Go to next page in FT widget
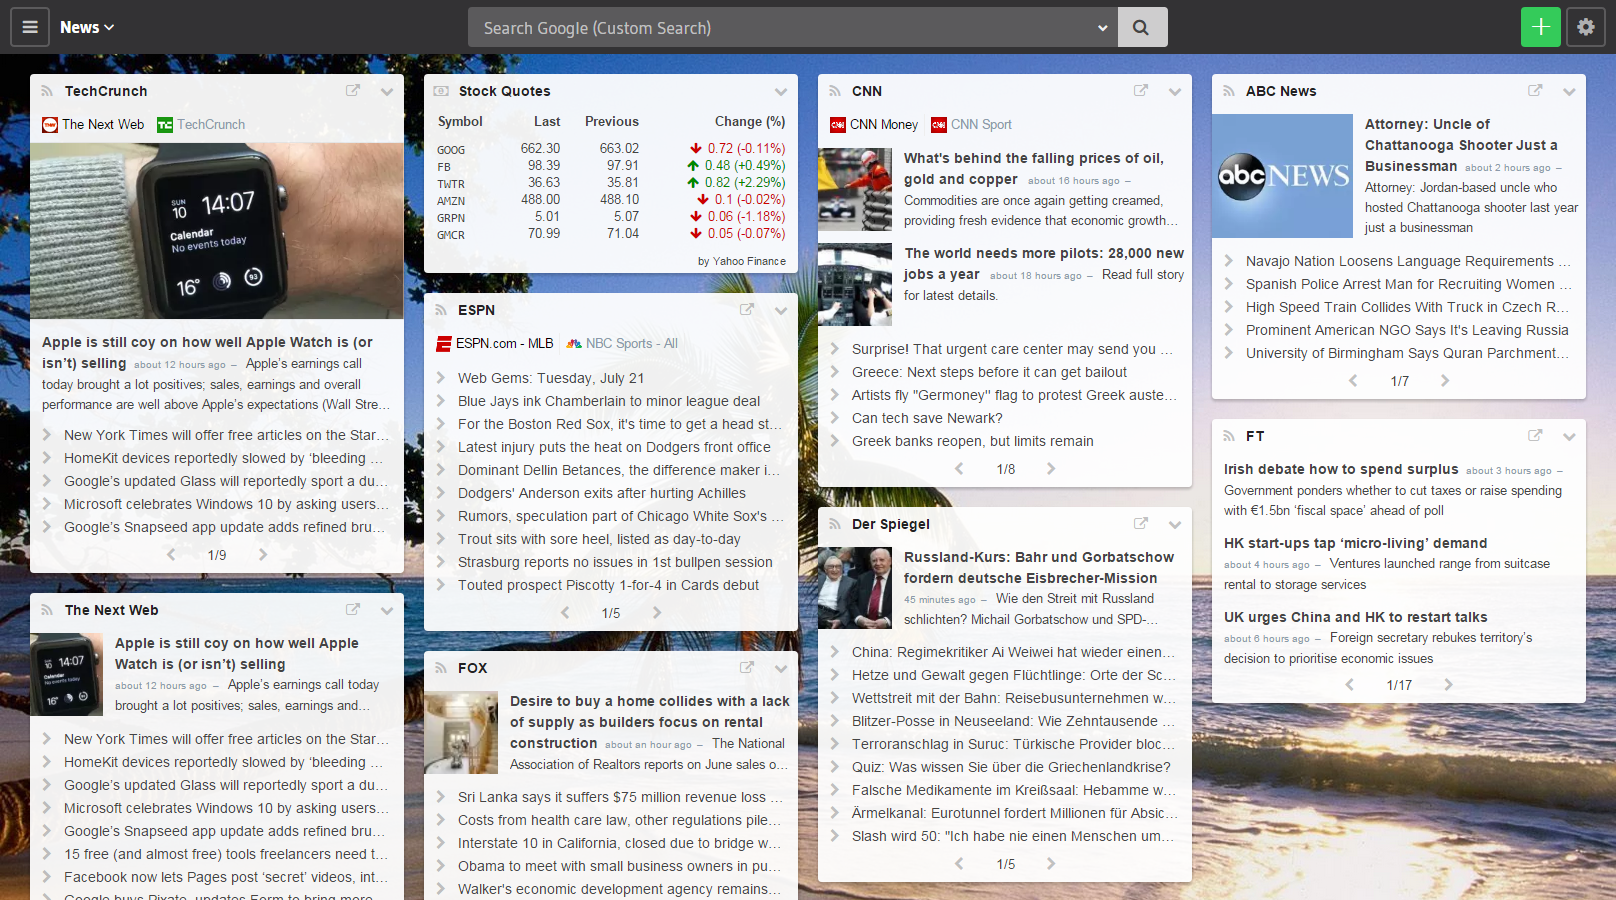The image size is (1616, 900). pos(1448,685)
